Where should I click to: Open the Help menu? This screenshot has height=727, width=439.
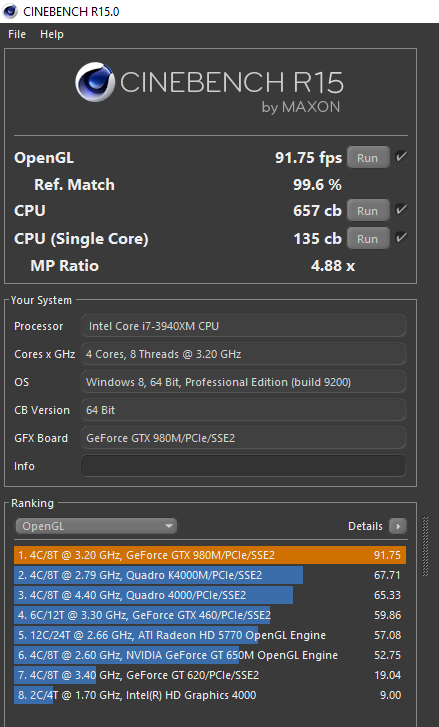pyautogui.click(x=51, y=34)
